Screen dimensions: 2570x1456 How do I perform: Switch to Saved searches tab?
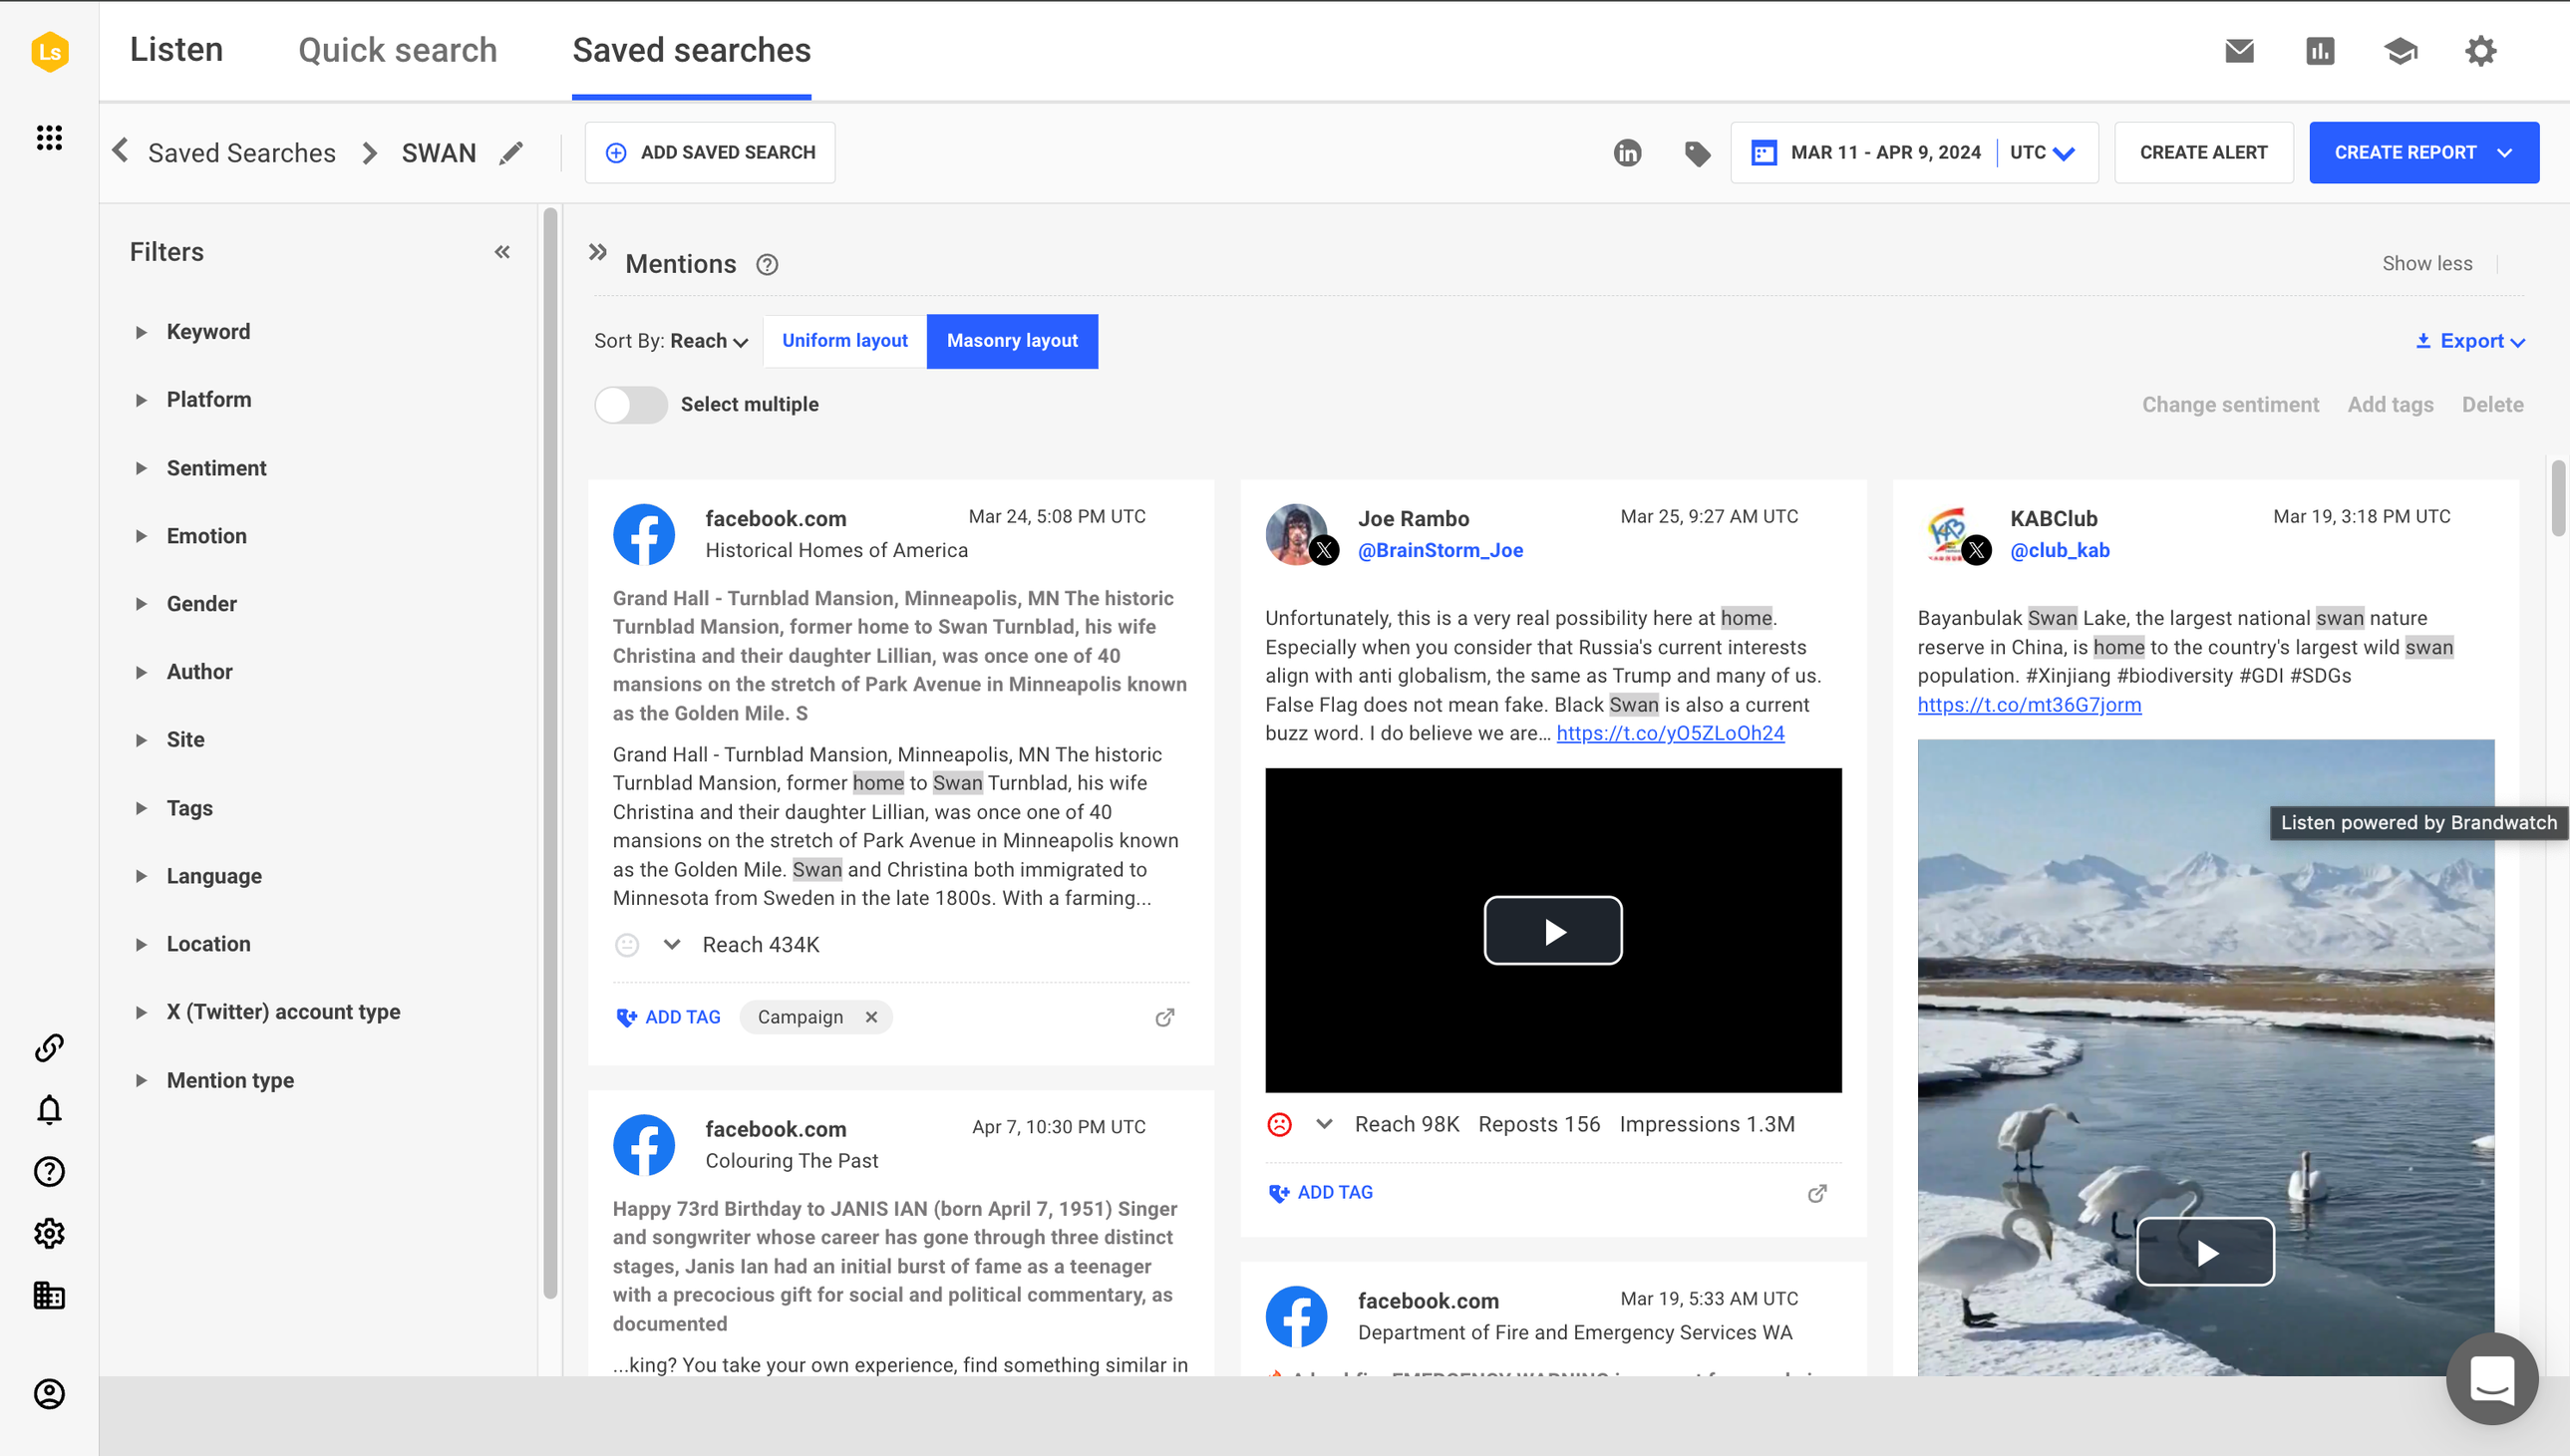click(x=691, y=50)
